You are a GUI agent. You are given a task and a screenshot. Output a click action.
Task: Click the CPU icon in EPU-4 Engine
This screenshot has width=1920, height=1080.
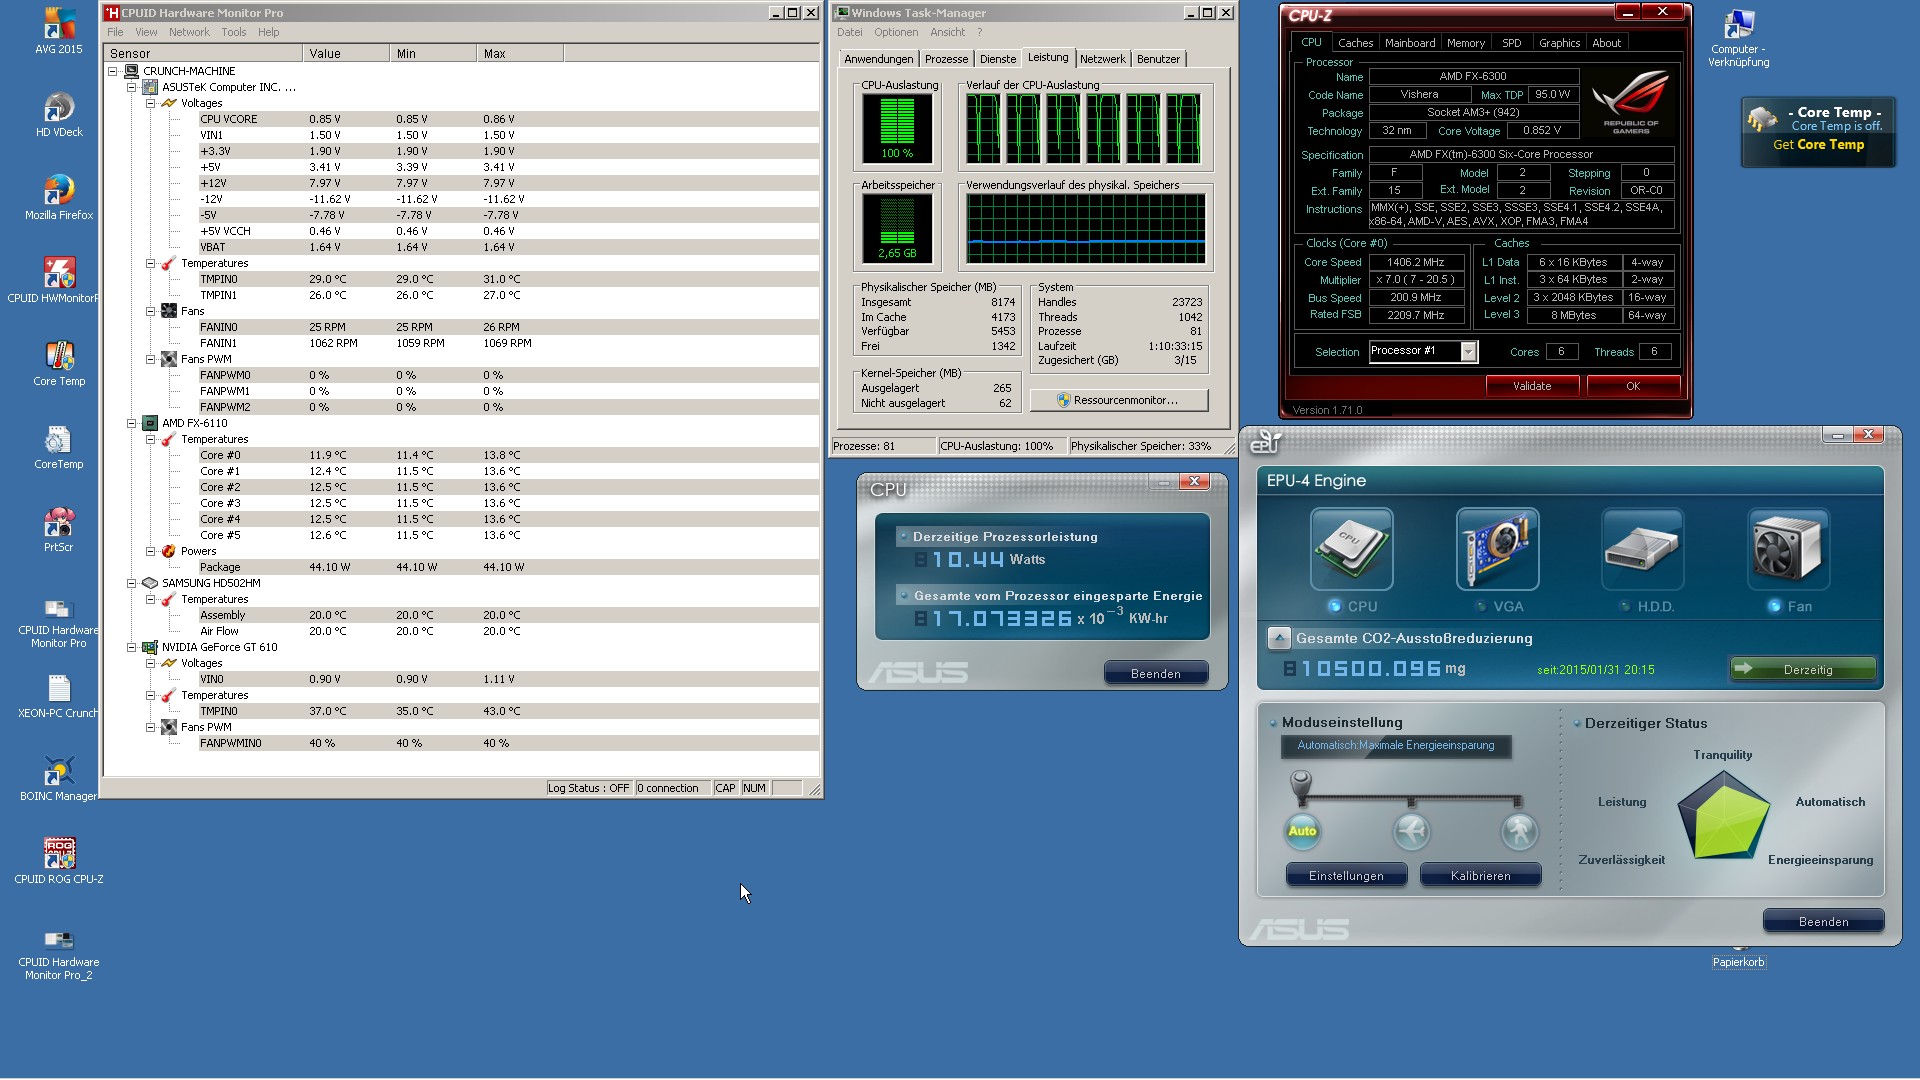(x=1350, y=549)
